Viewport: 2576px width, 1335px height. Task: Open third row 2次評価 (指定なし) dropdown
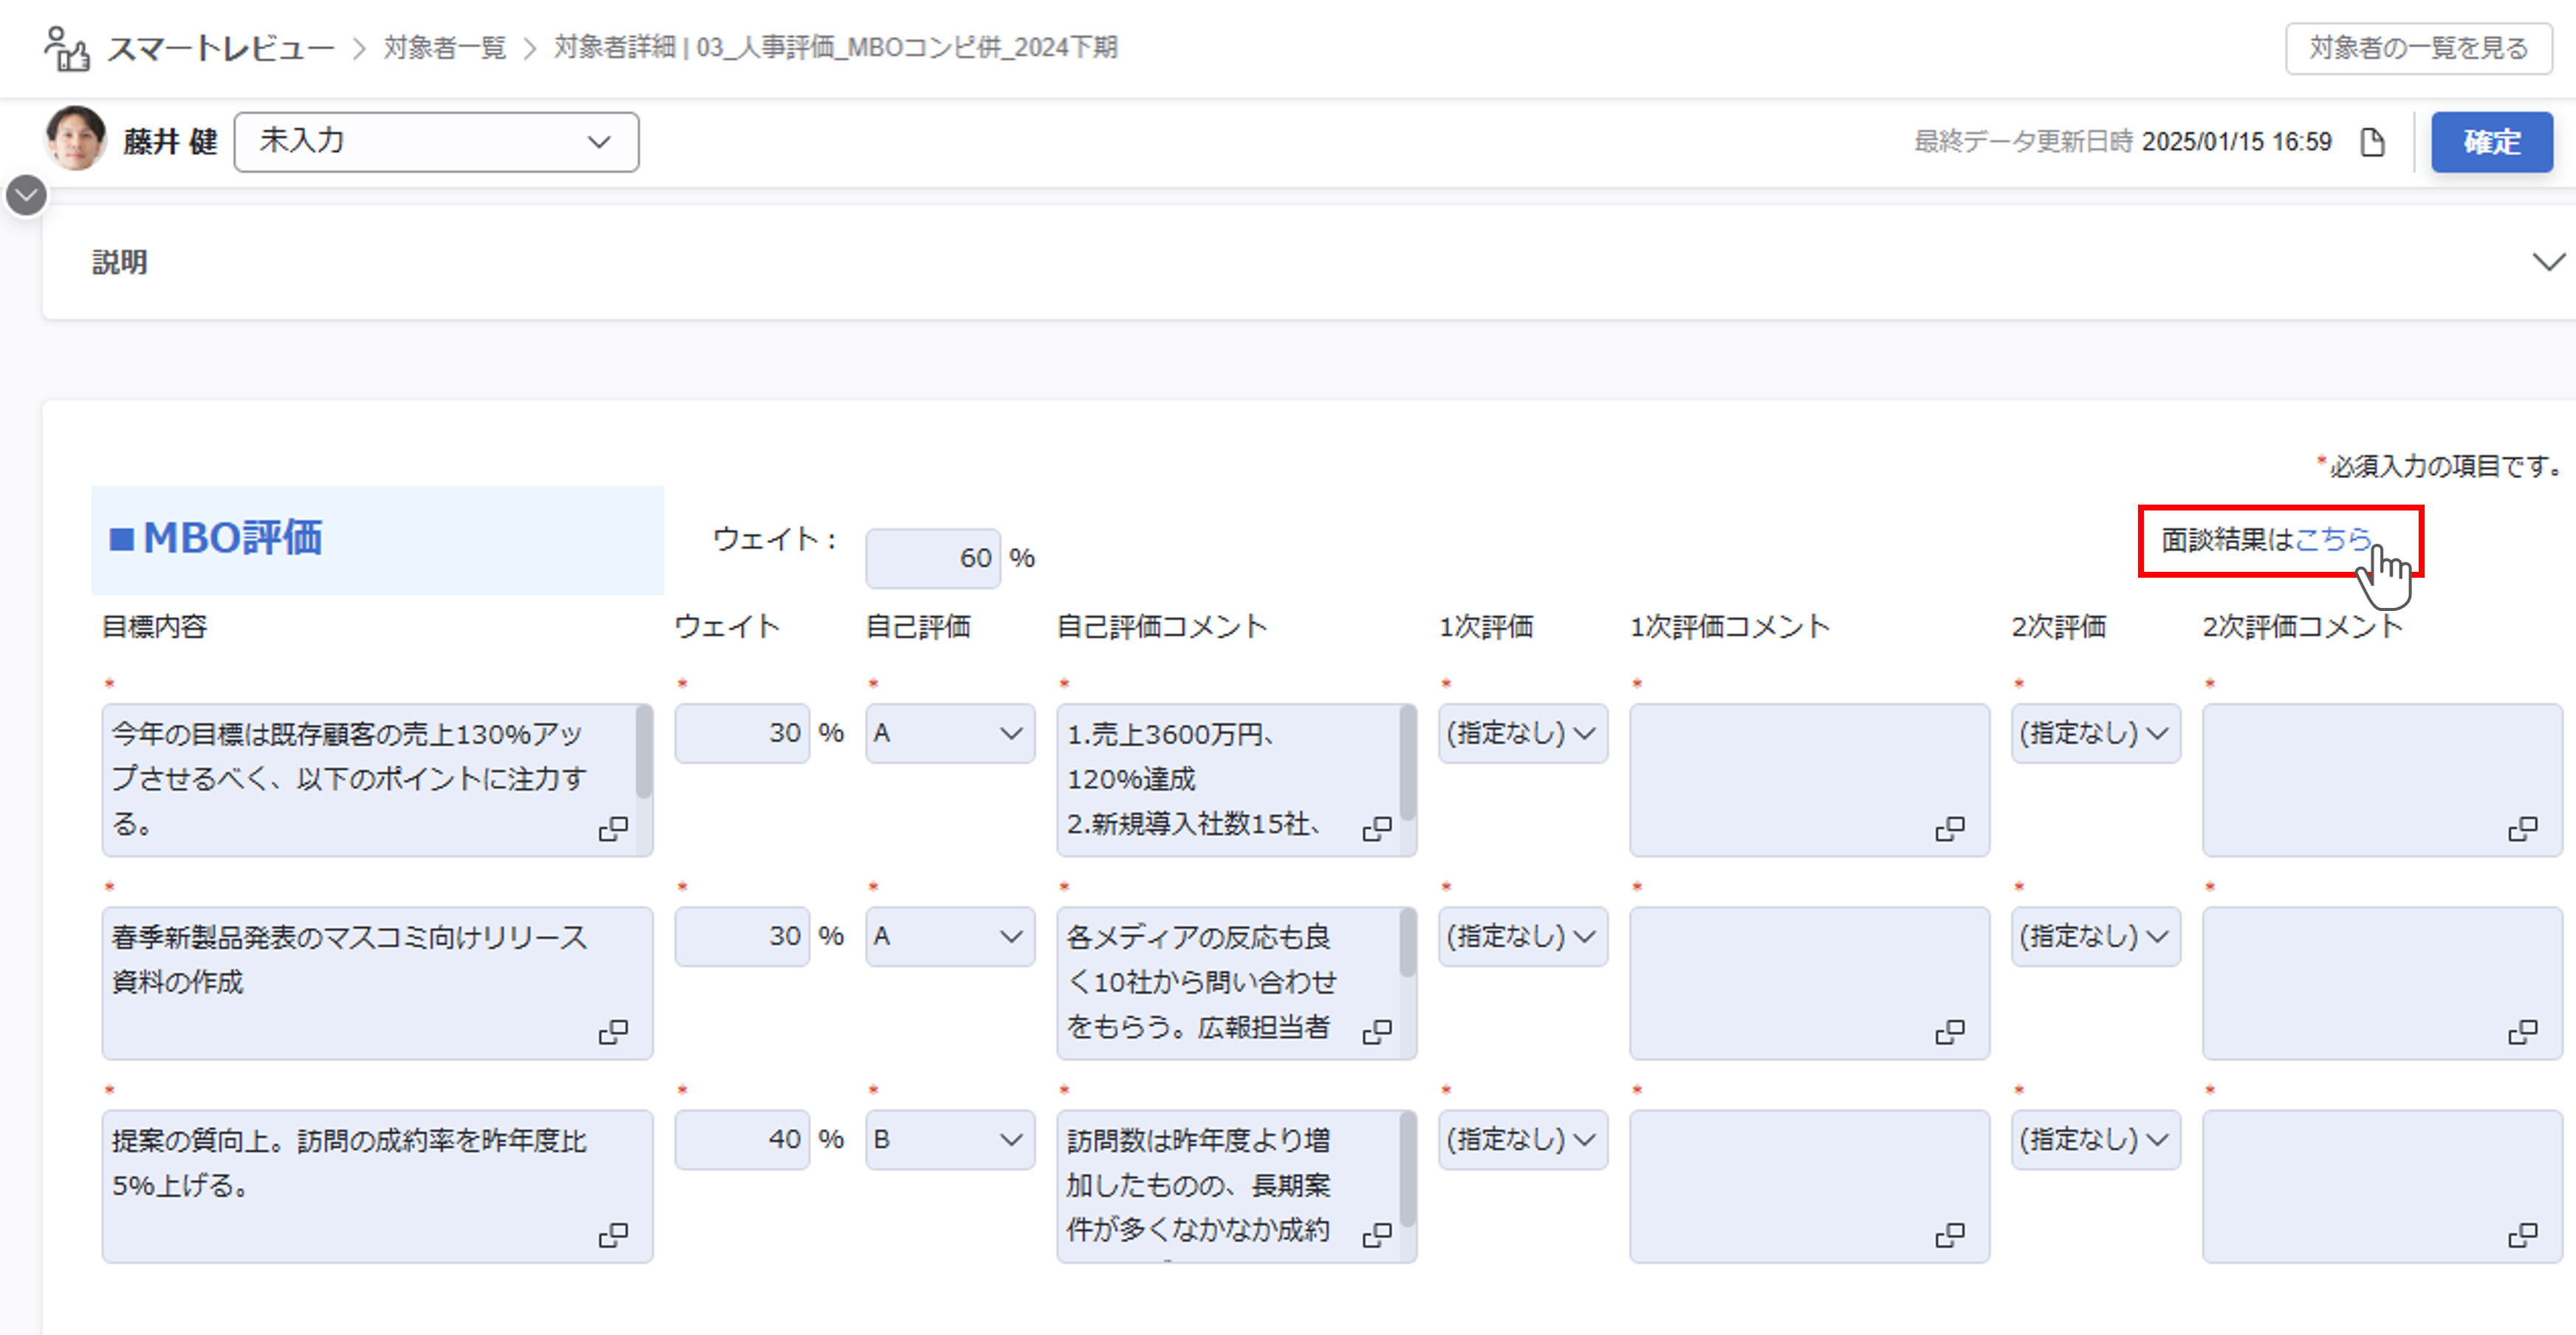click(2096, 1139)
